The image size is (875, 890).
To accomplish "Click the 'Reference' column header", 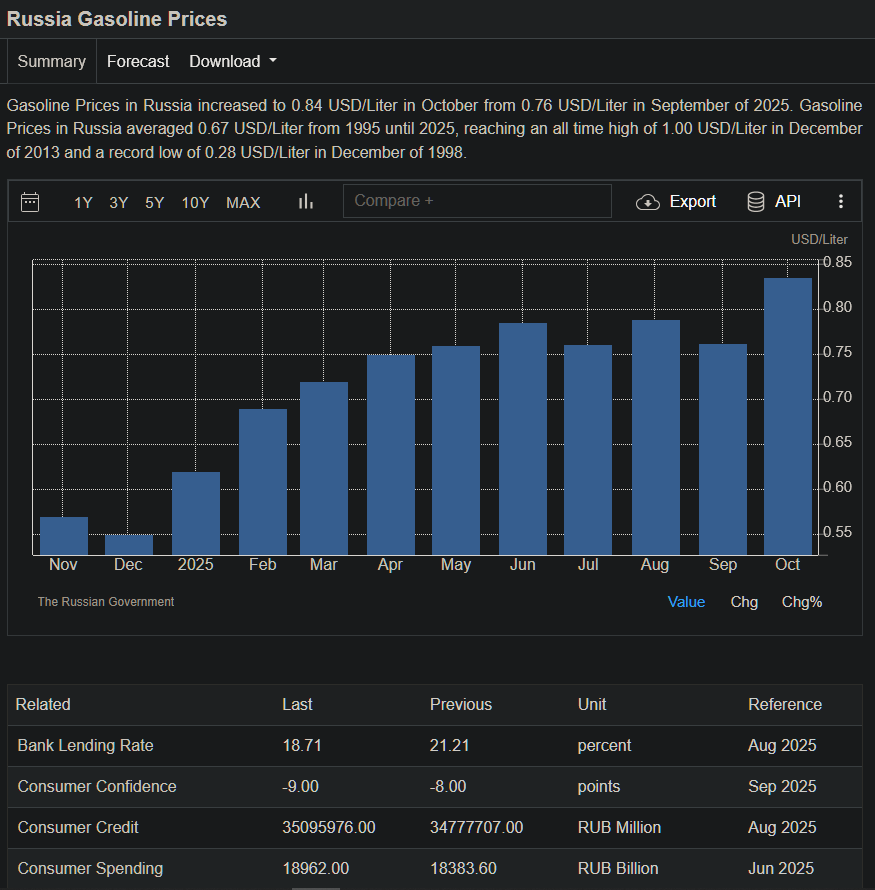I will [785, 704].
